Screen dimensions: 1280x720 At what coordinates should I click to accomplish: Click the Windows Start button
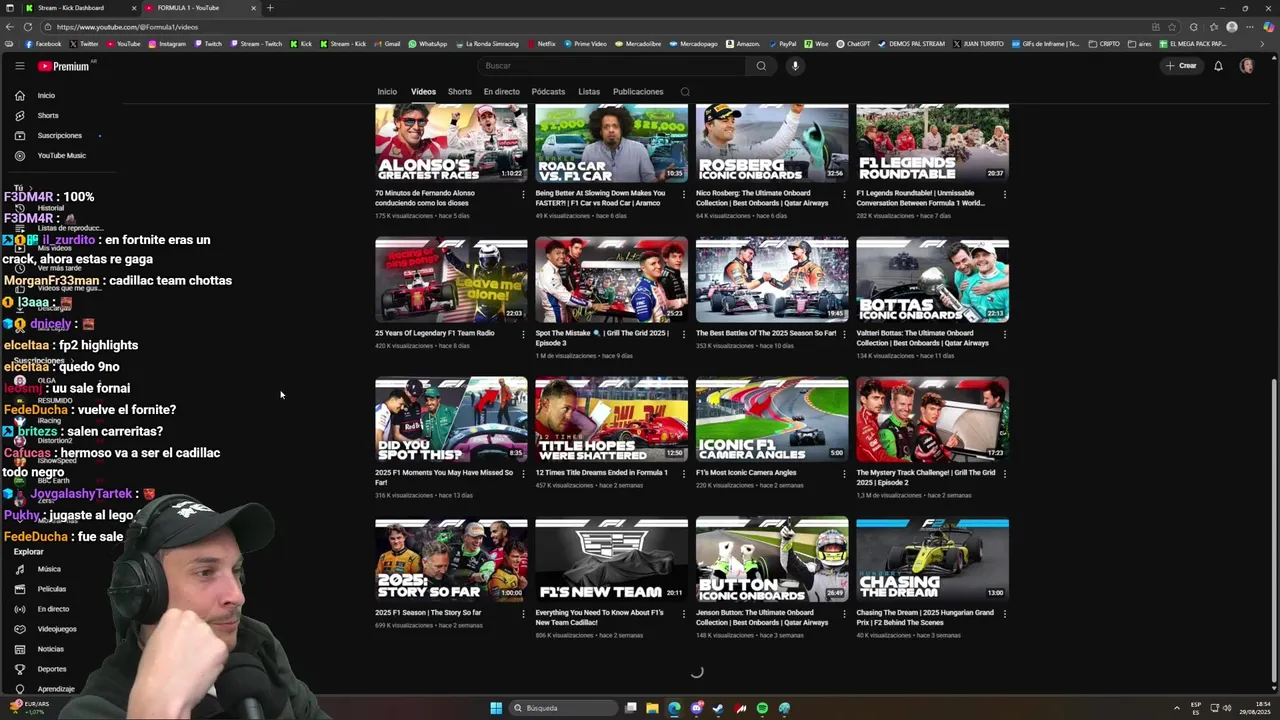point(496,708)
